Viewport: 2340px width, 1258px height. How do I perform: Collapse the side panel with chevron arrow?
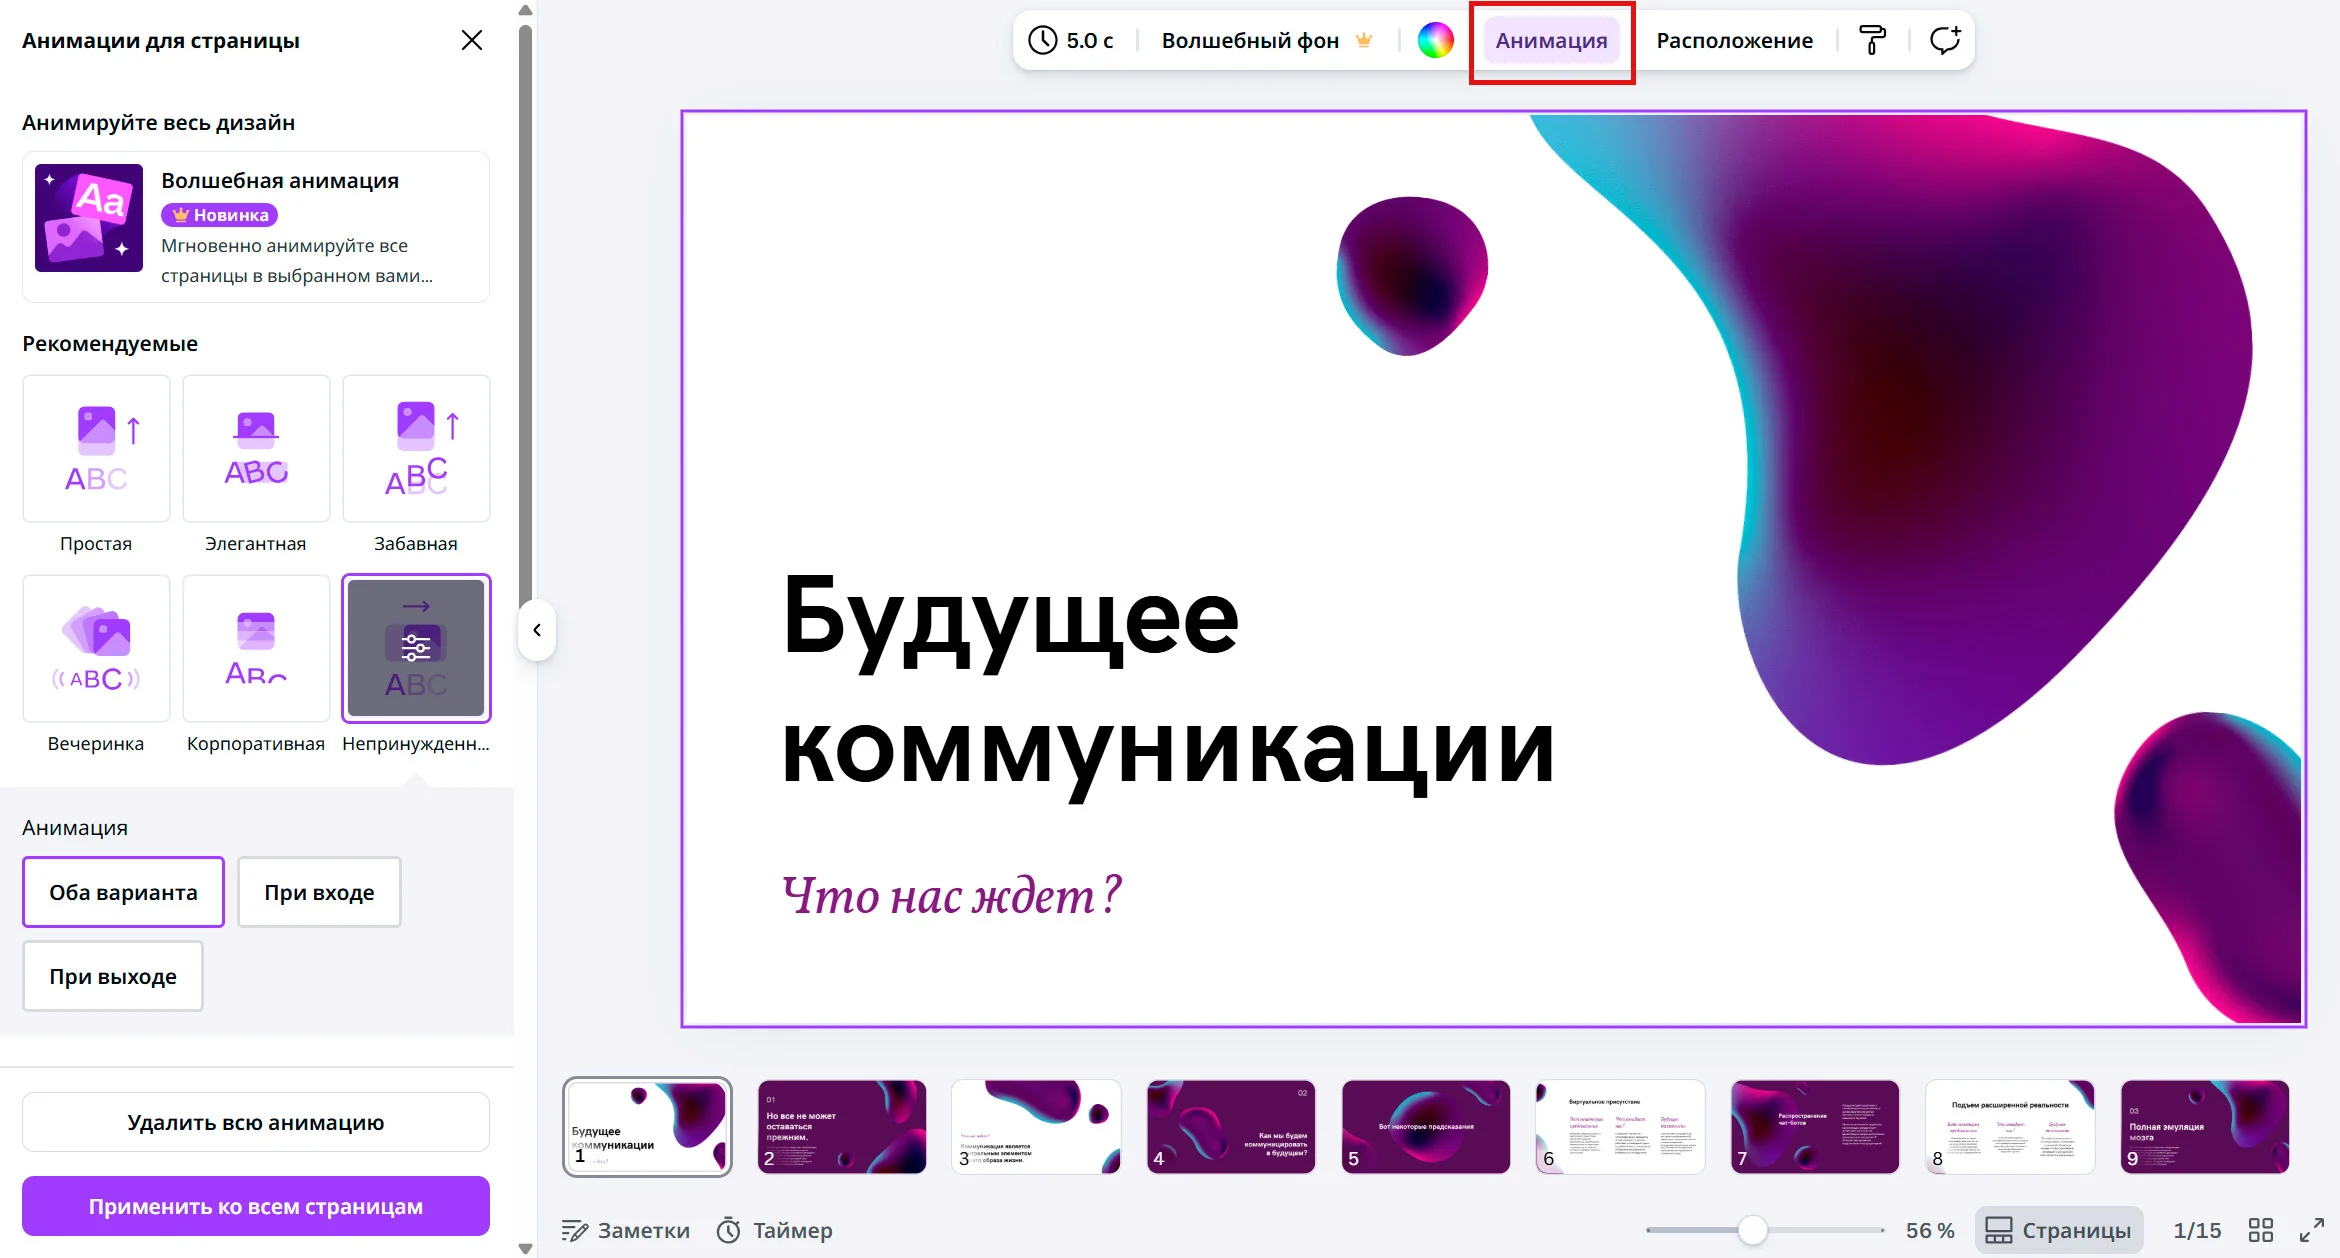[537, 630]
